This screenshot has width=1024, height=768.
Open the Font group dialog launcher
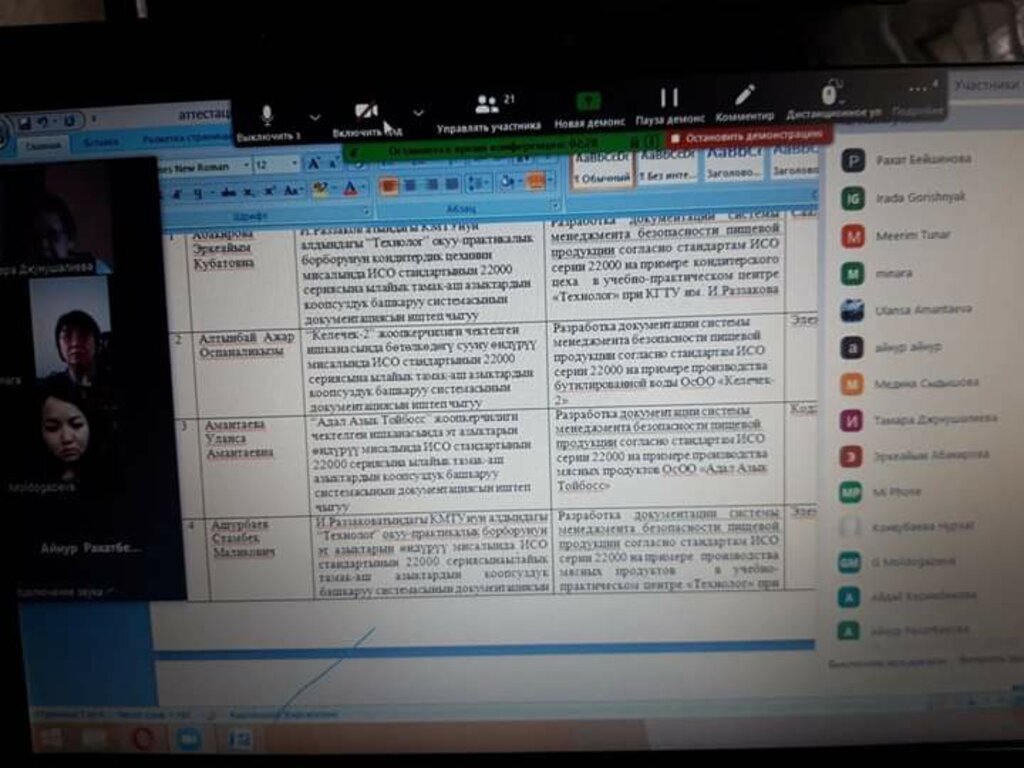[366, 211]
